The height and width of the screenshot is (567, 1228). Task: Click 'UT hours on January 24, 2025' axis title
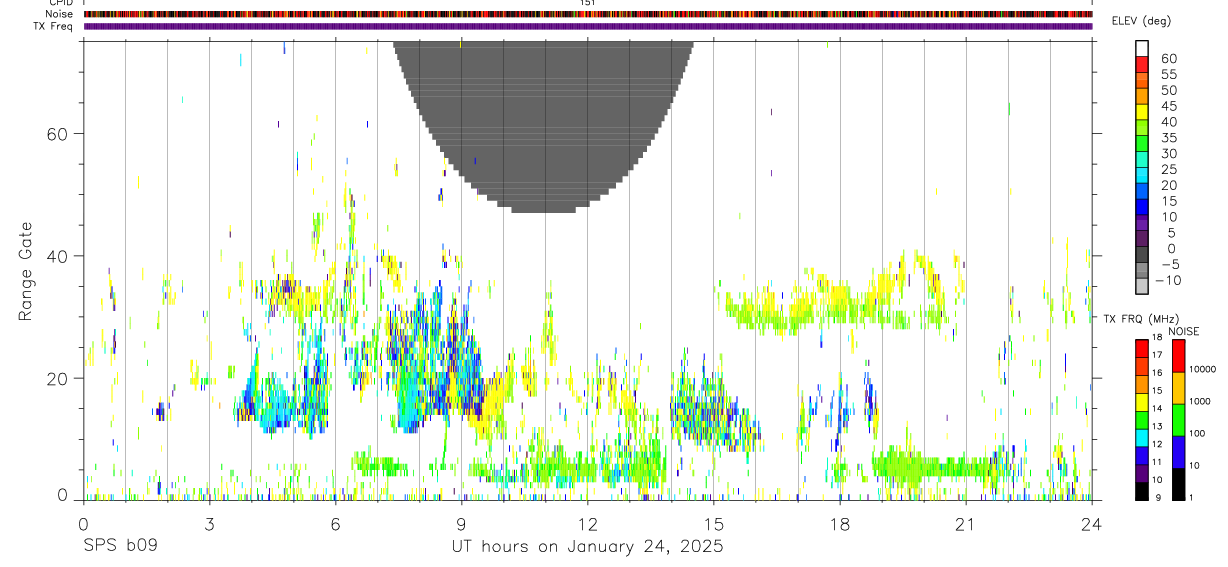[588, 546]
